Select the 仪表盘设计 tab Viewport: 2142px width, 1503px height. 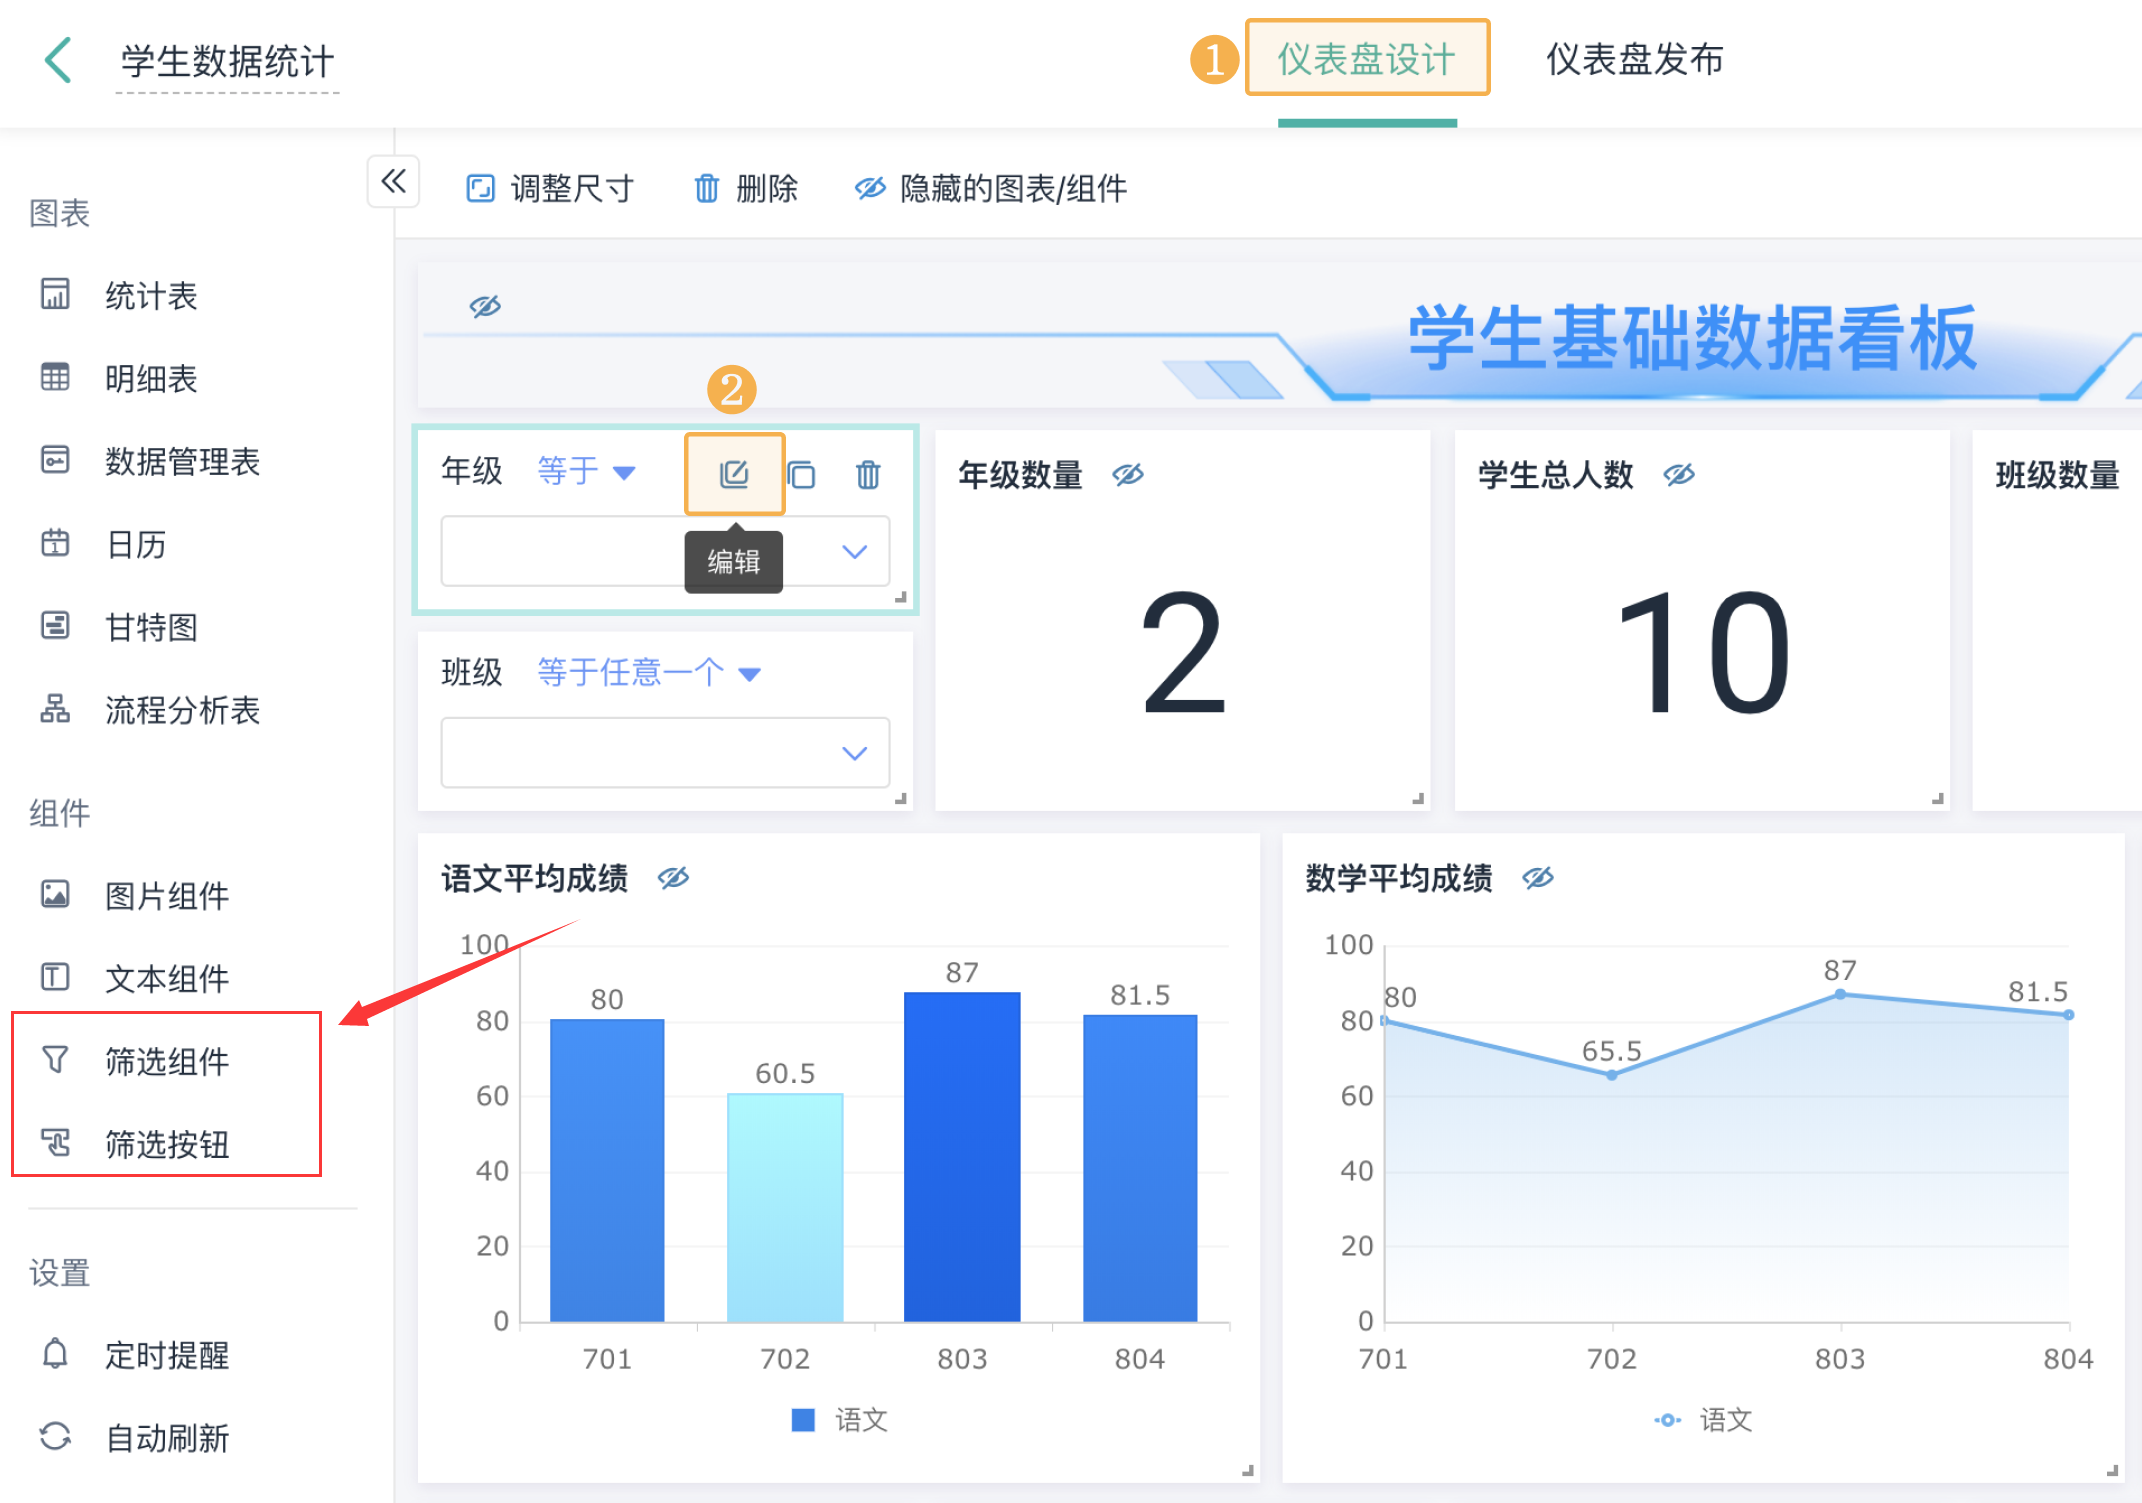click(x=1366, y=59)
